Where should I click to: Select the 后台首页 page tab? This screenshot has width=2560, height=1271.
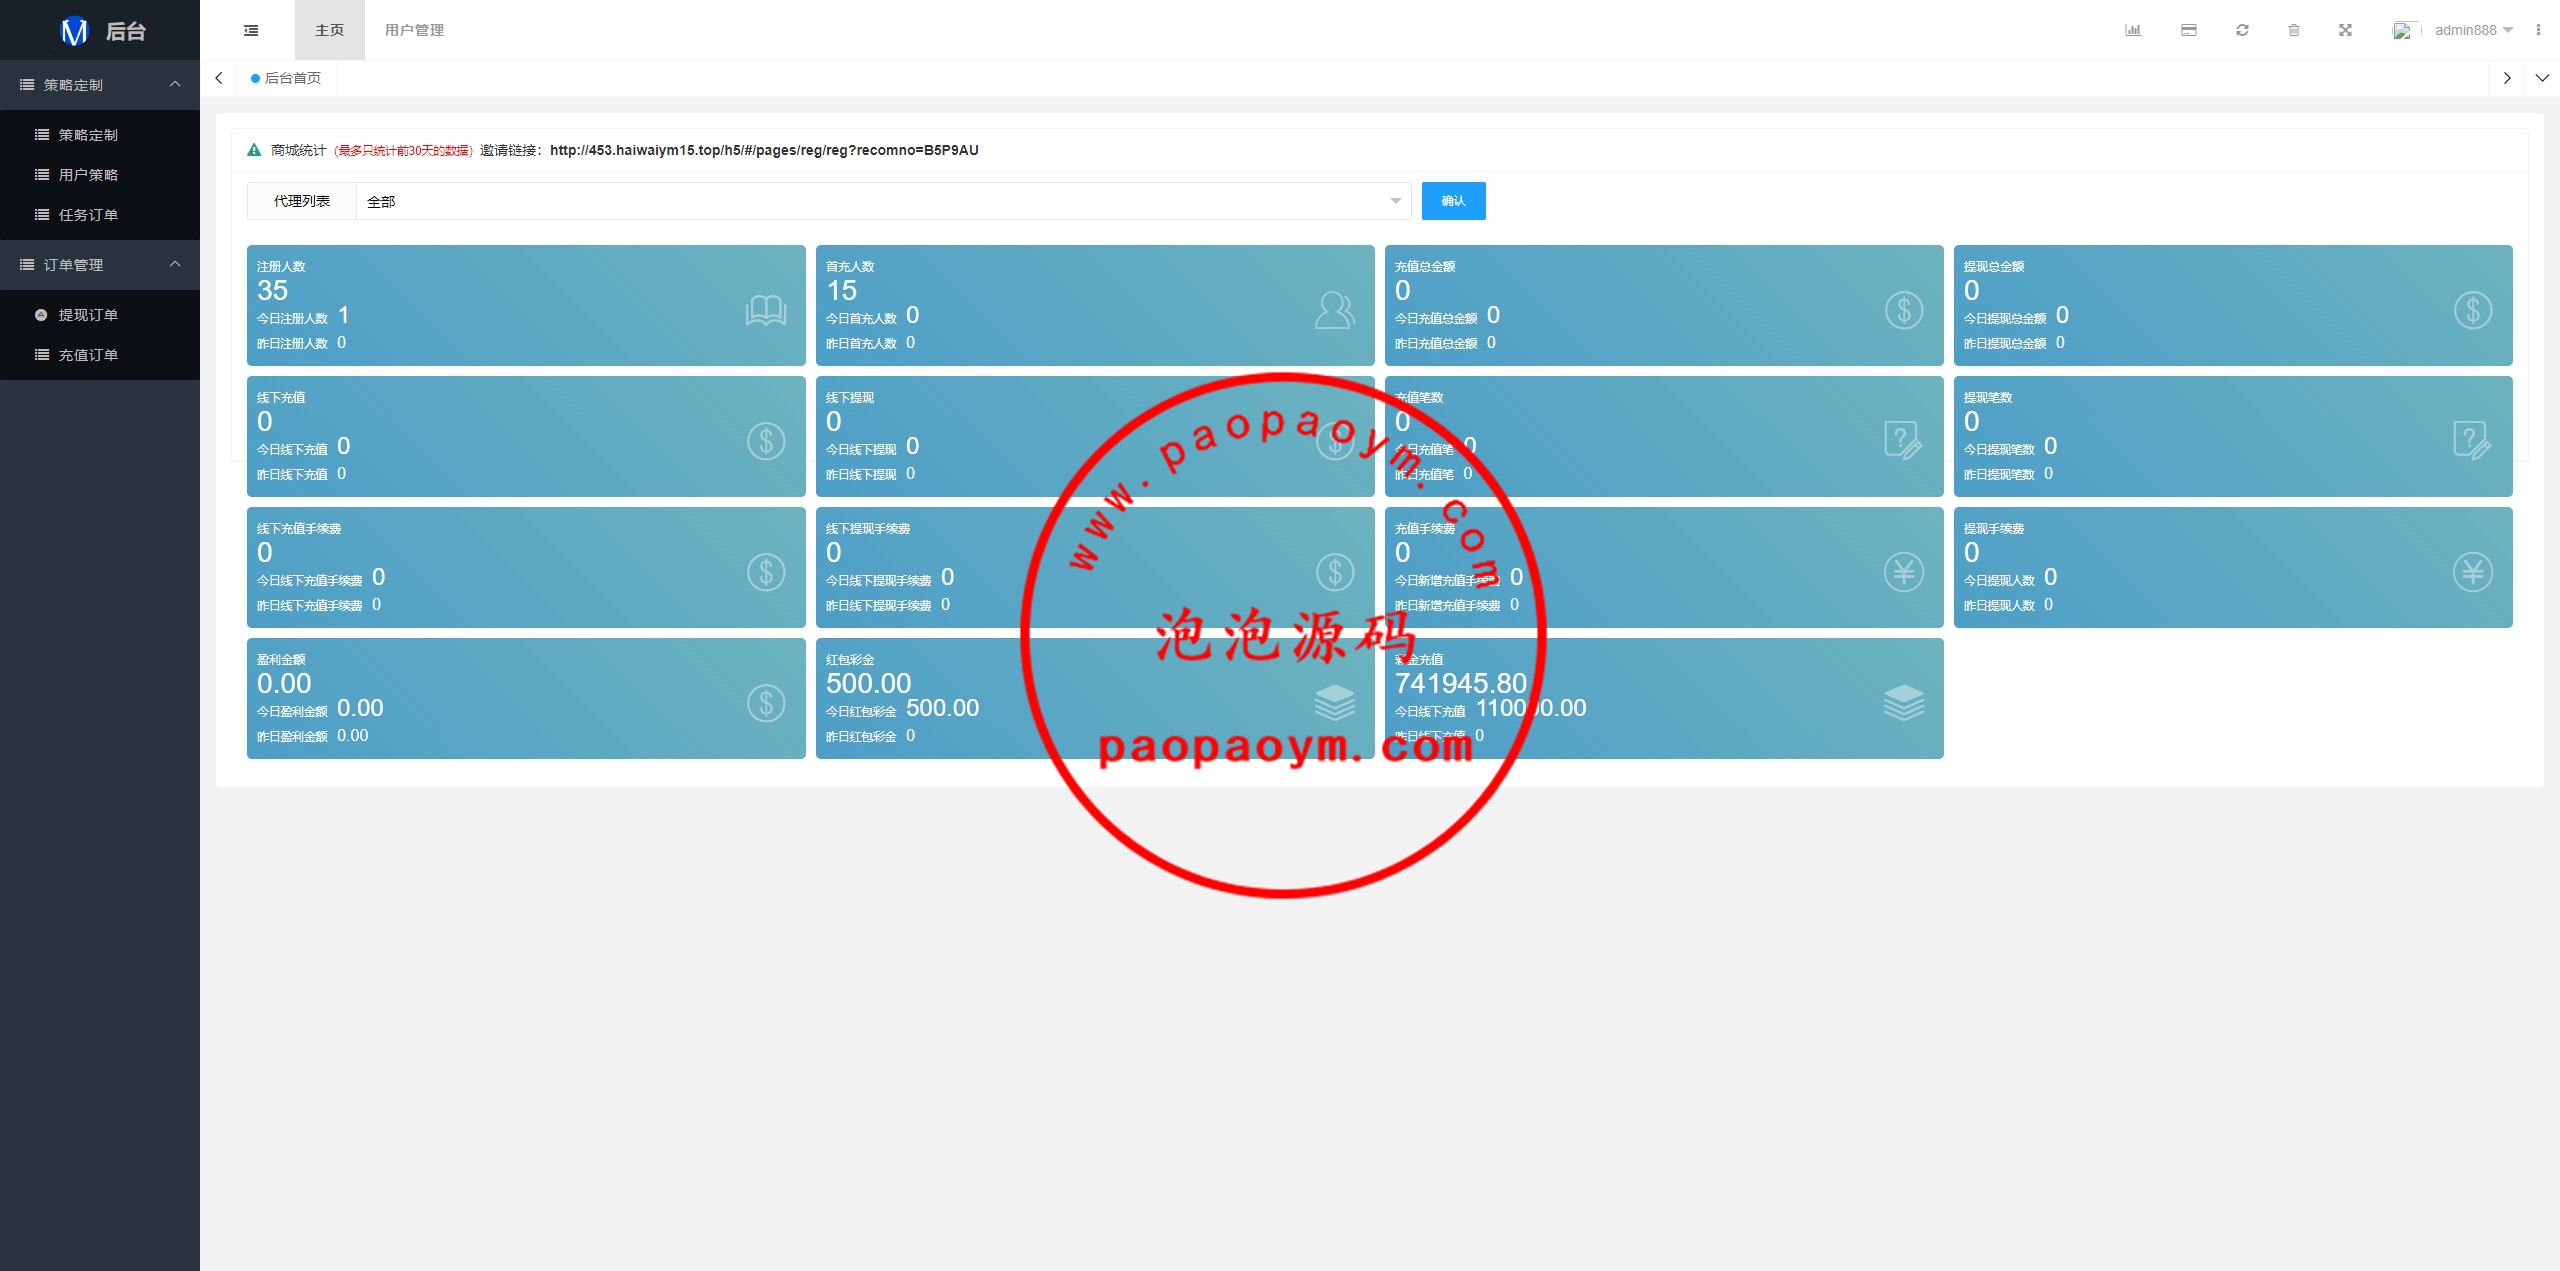click(292, 78)
